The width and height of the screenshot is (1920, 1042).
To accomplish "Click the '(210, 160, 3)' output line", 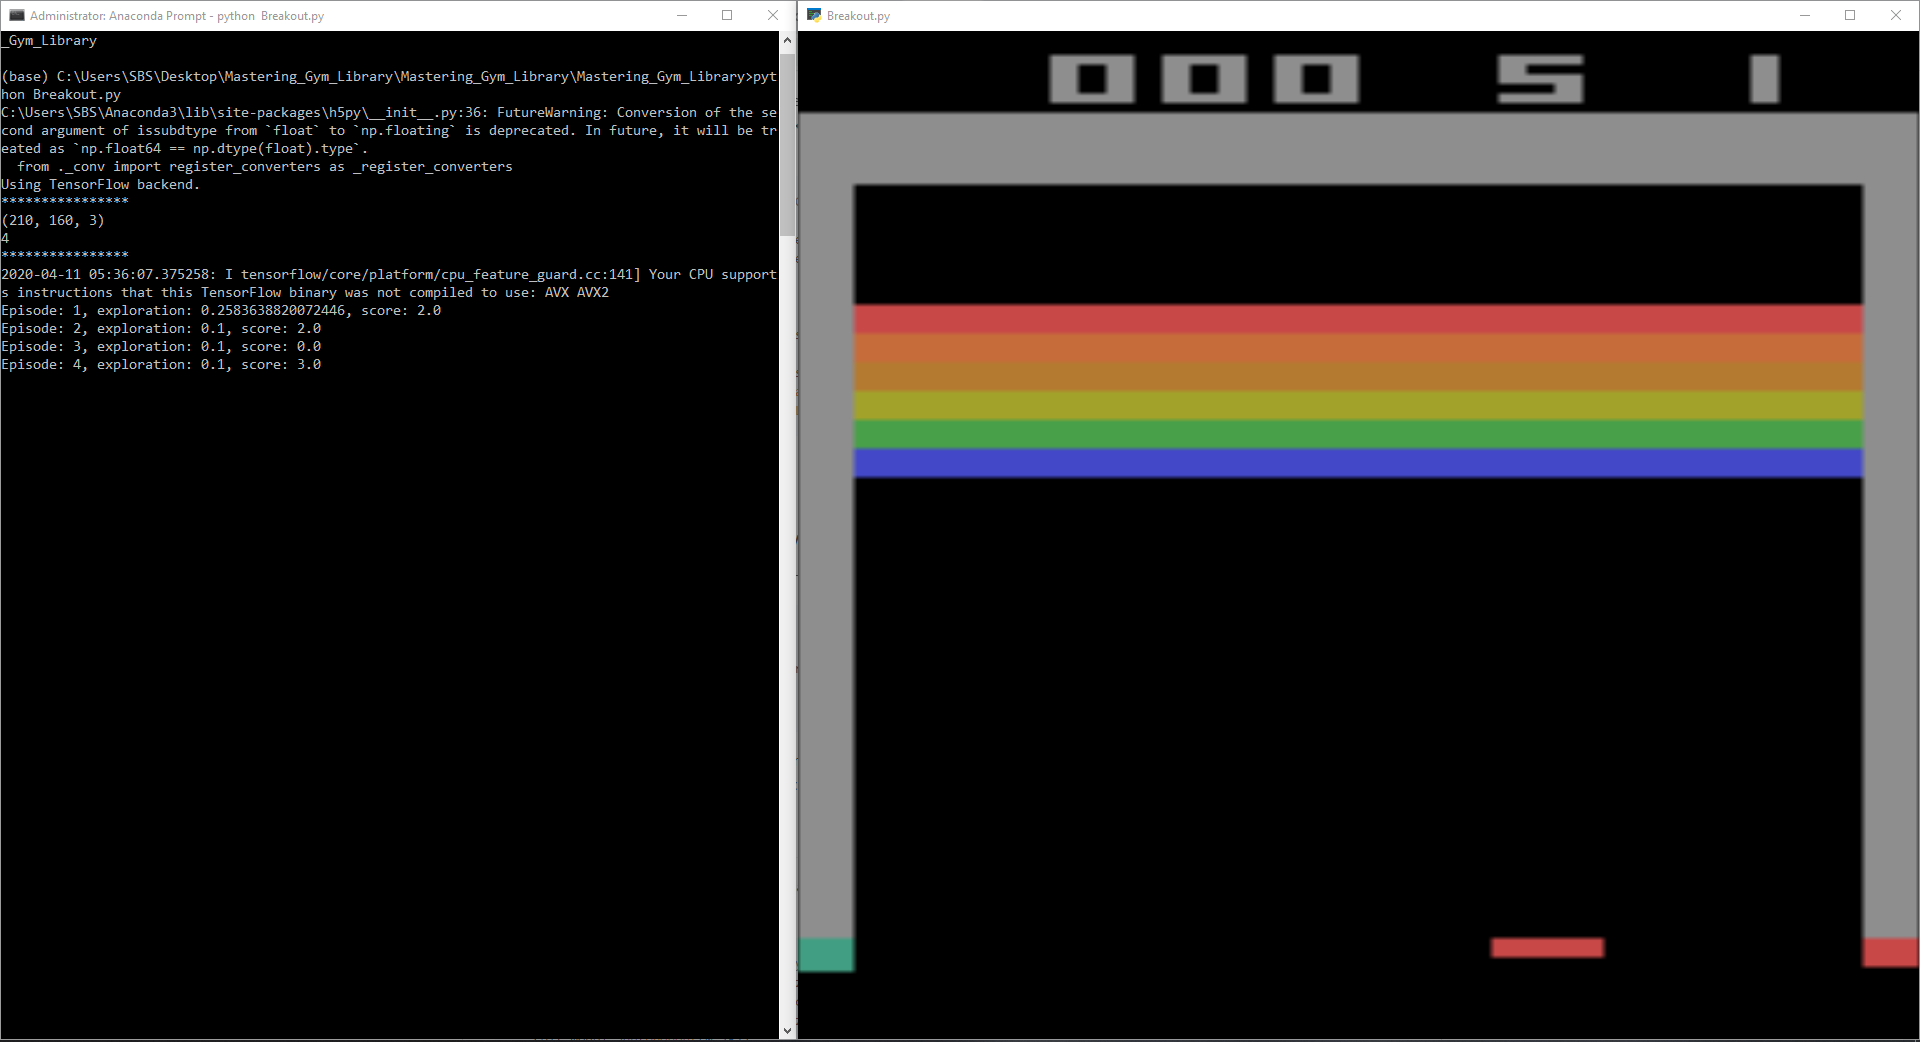I will [x=53, y=220].
